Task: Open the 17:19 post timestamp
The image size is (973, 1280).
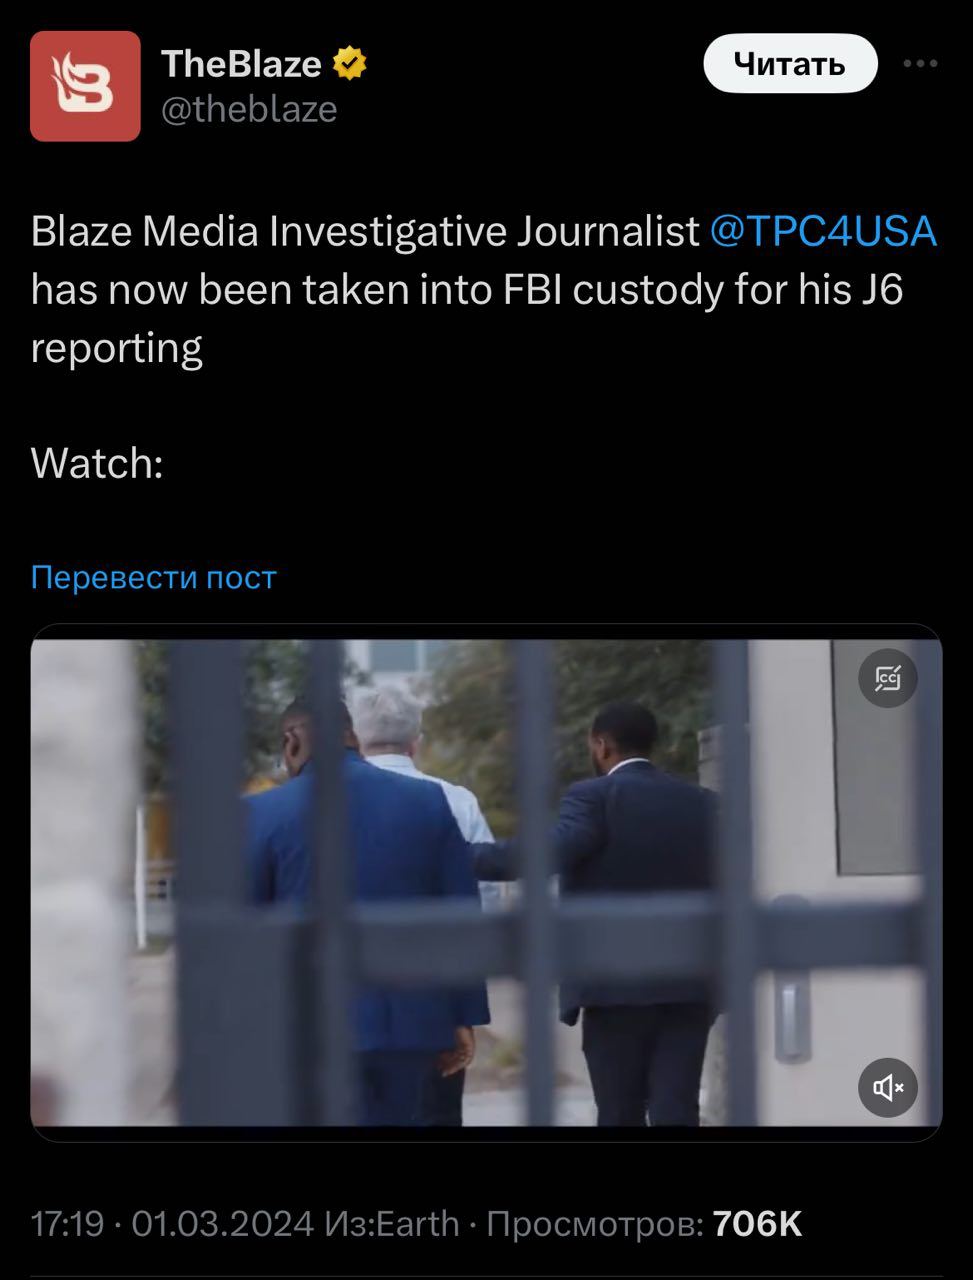Action: coord(67,1223)
